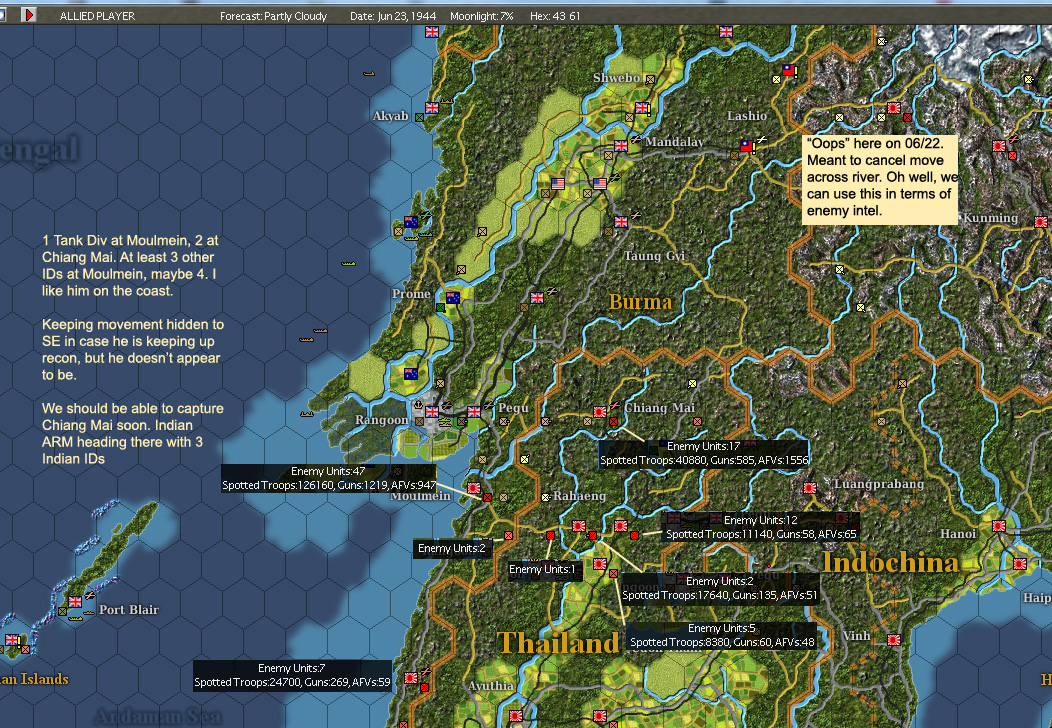The width and height of the screenshot is (1052, 728).
Task: Click the Hanoi city label
Action: pos(958,534)
